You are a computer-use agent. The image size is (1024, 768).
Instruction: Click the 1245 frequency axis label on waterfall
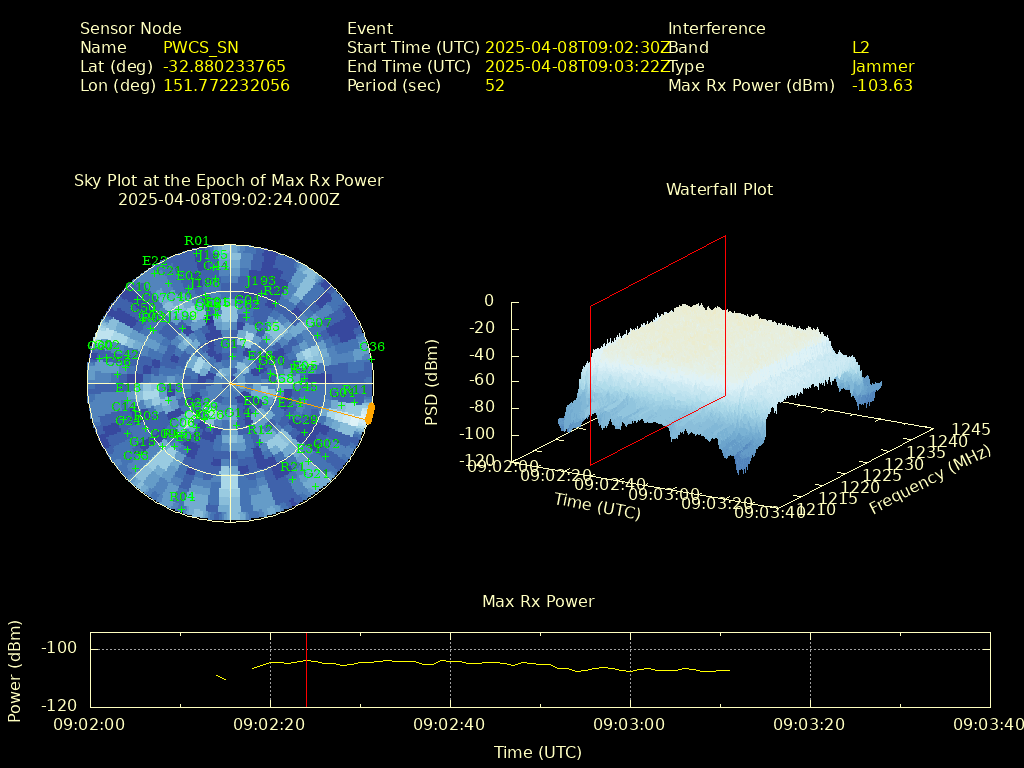971,429
